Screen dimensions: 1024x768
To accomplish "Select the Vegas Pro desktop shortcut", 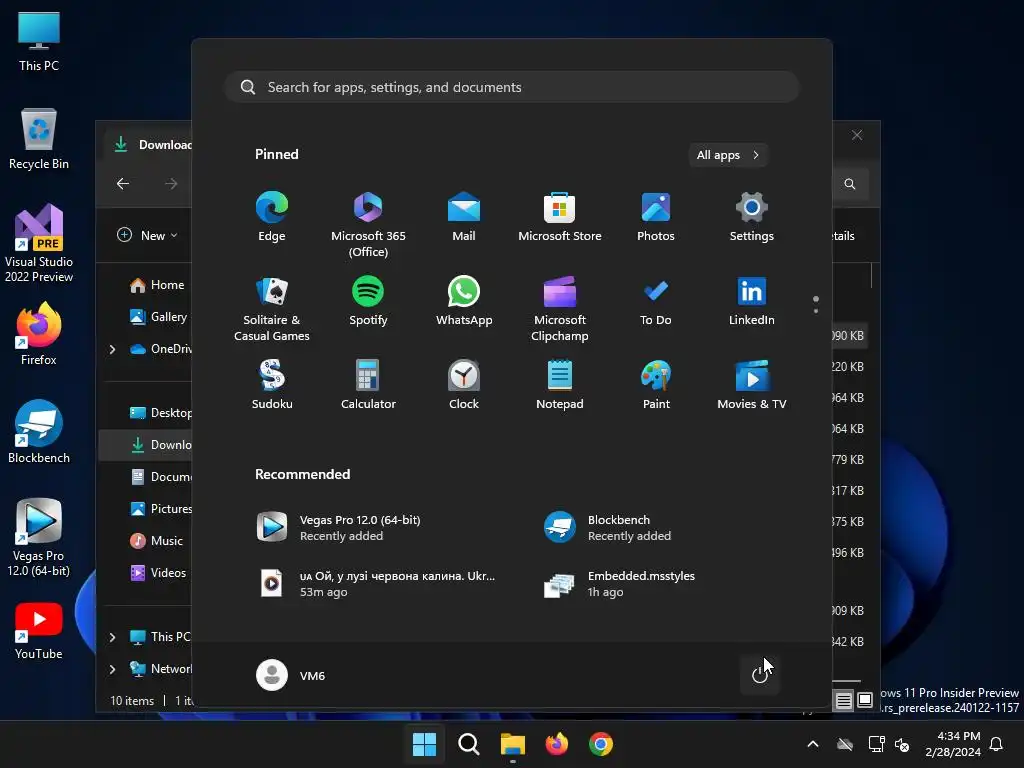I will (x=39, y=538).
